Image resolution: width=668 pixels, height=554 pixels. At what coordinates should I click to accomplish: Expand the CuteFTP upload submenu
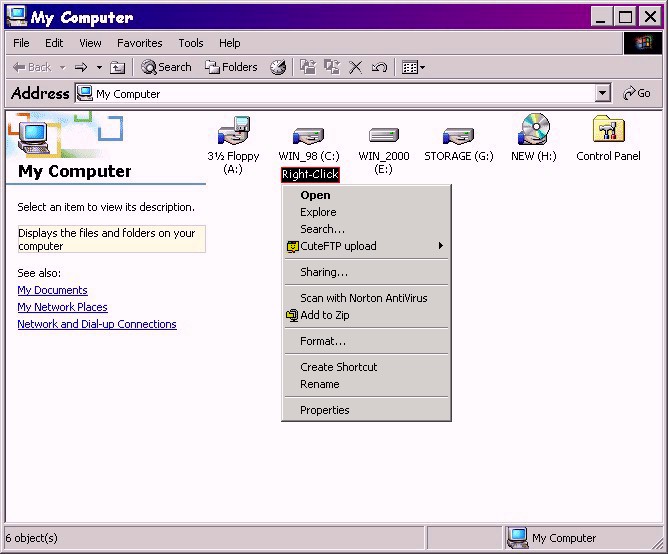tap(366, 246)
